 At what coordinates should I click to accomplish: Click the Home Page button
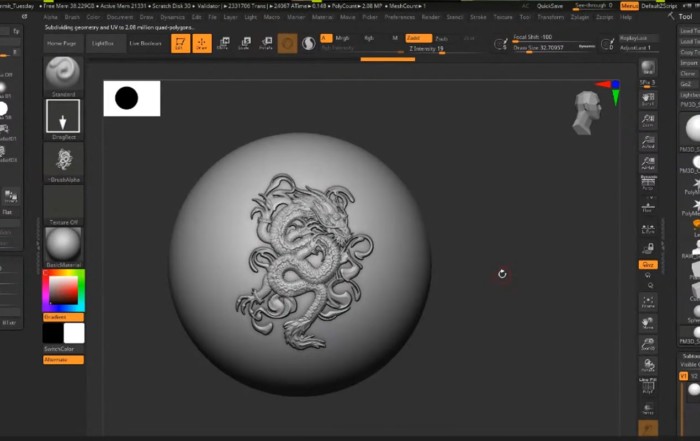(62, 44)
